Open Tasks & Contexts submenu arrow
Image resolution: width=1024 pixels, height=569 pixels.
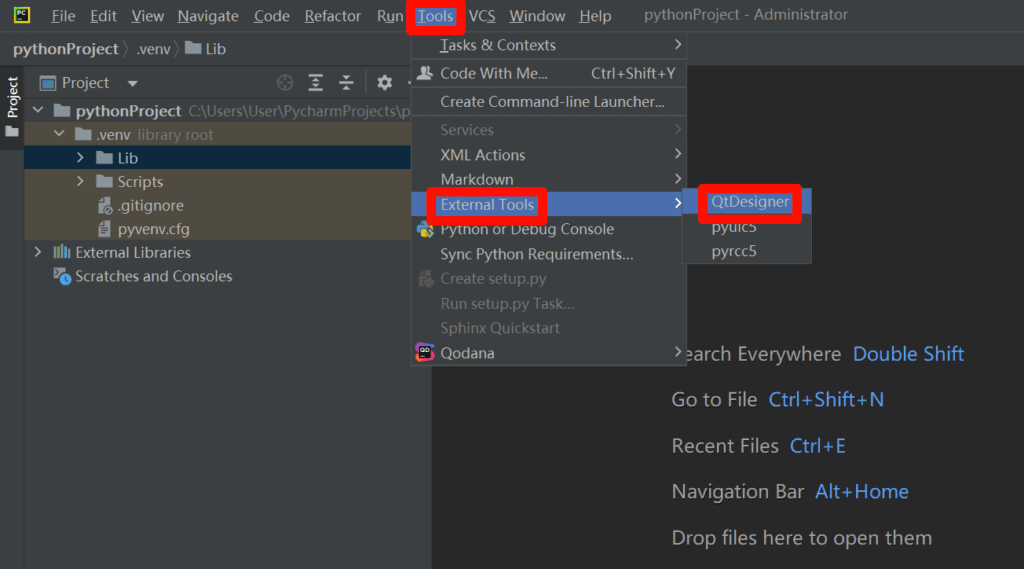click(x=677, y=44)
